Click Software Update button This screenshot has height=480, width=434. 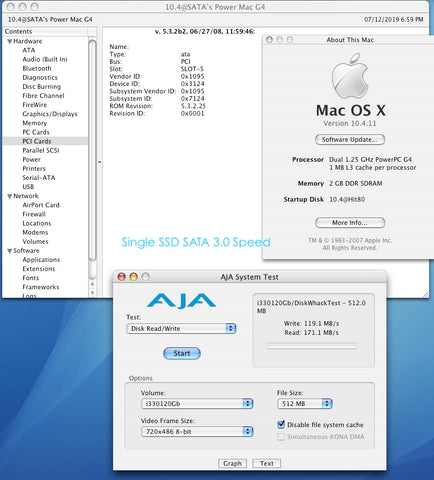coord(350,140)
